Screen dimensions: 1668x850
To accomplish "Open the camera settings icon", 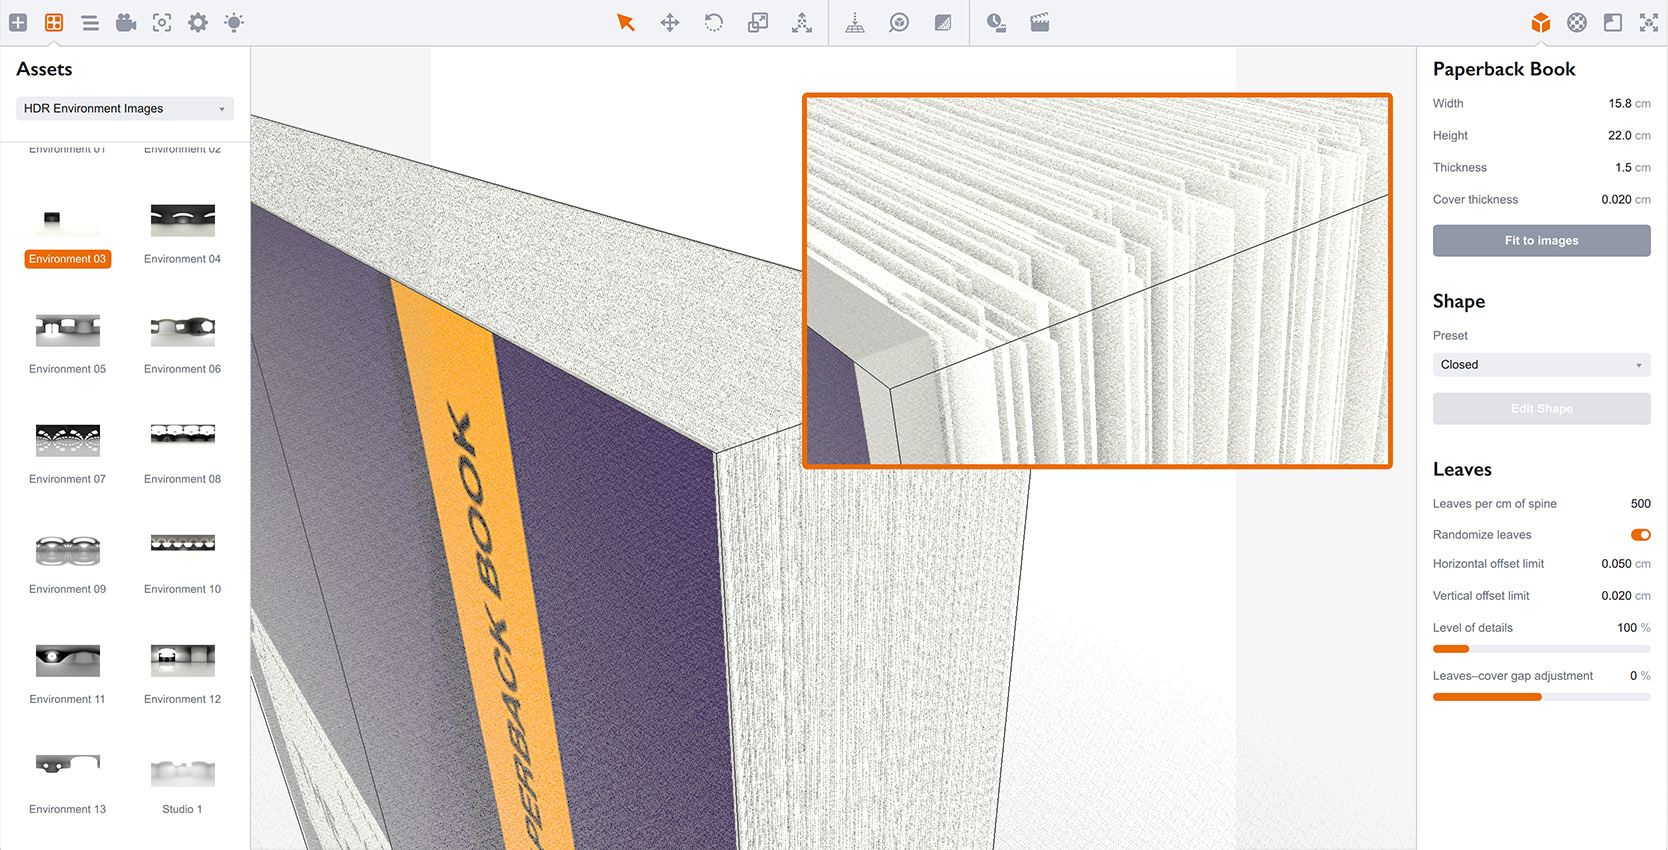I will pyautogui.click(x=126, y=22).
